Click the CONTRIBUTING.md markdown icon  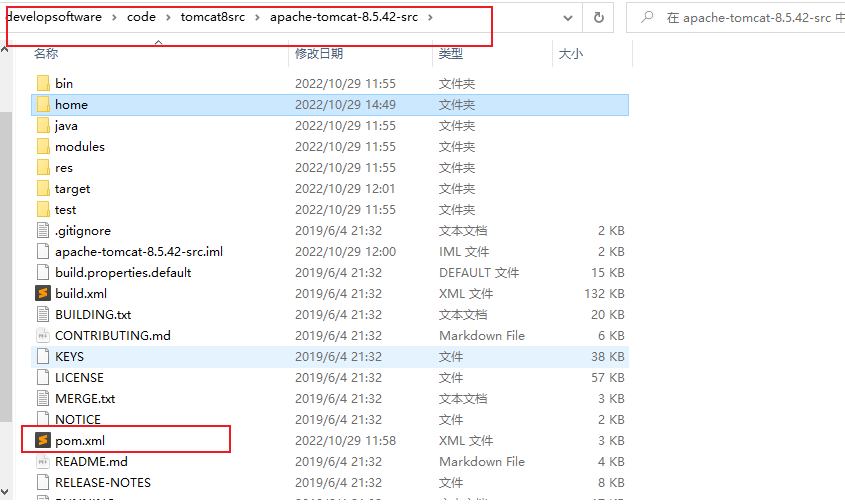43,335
